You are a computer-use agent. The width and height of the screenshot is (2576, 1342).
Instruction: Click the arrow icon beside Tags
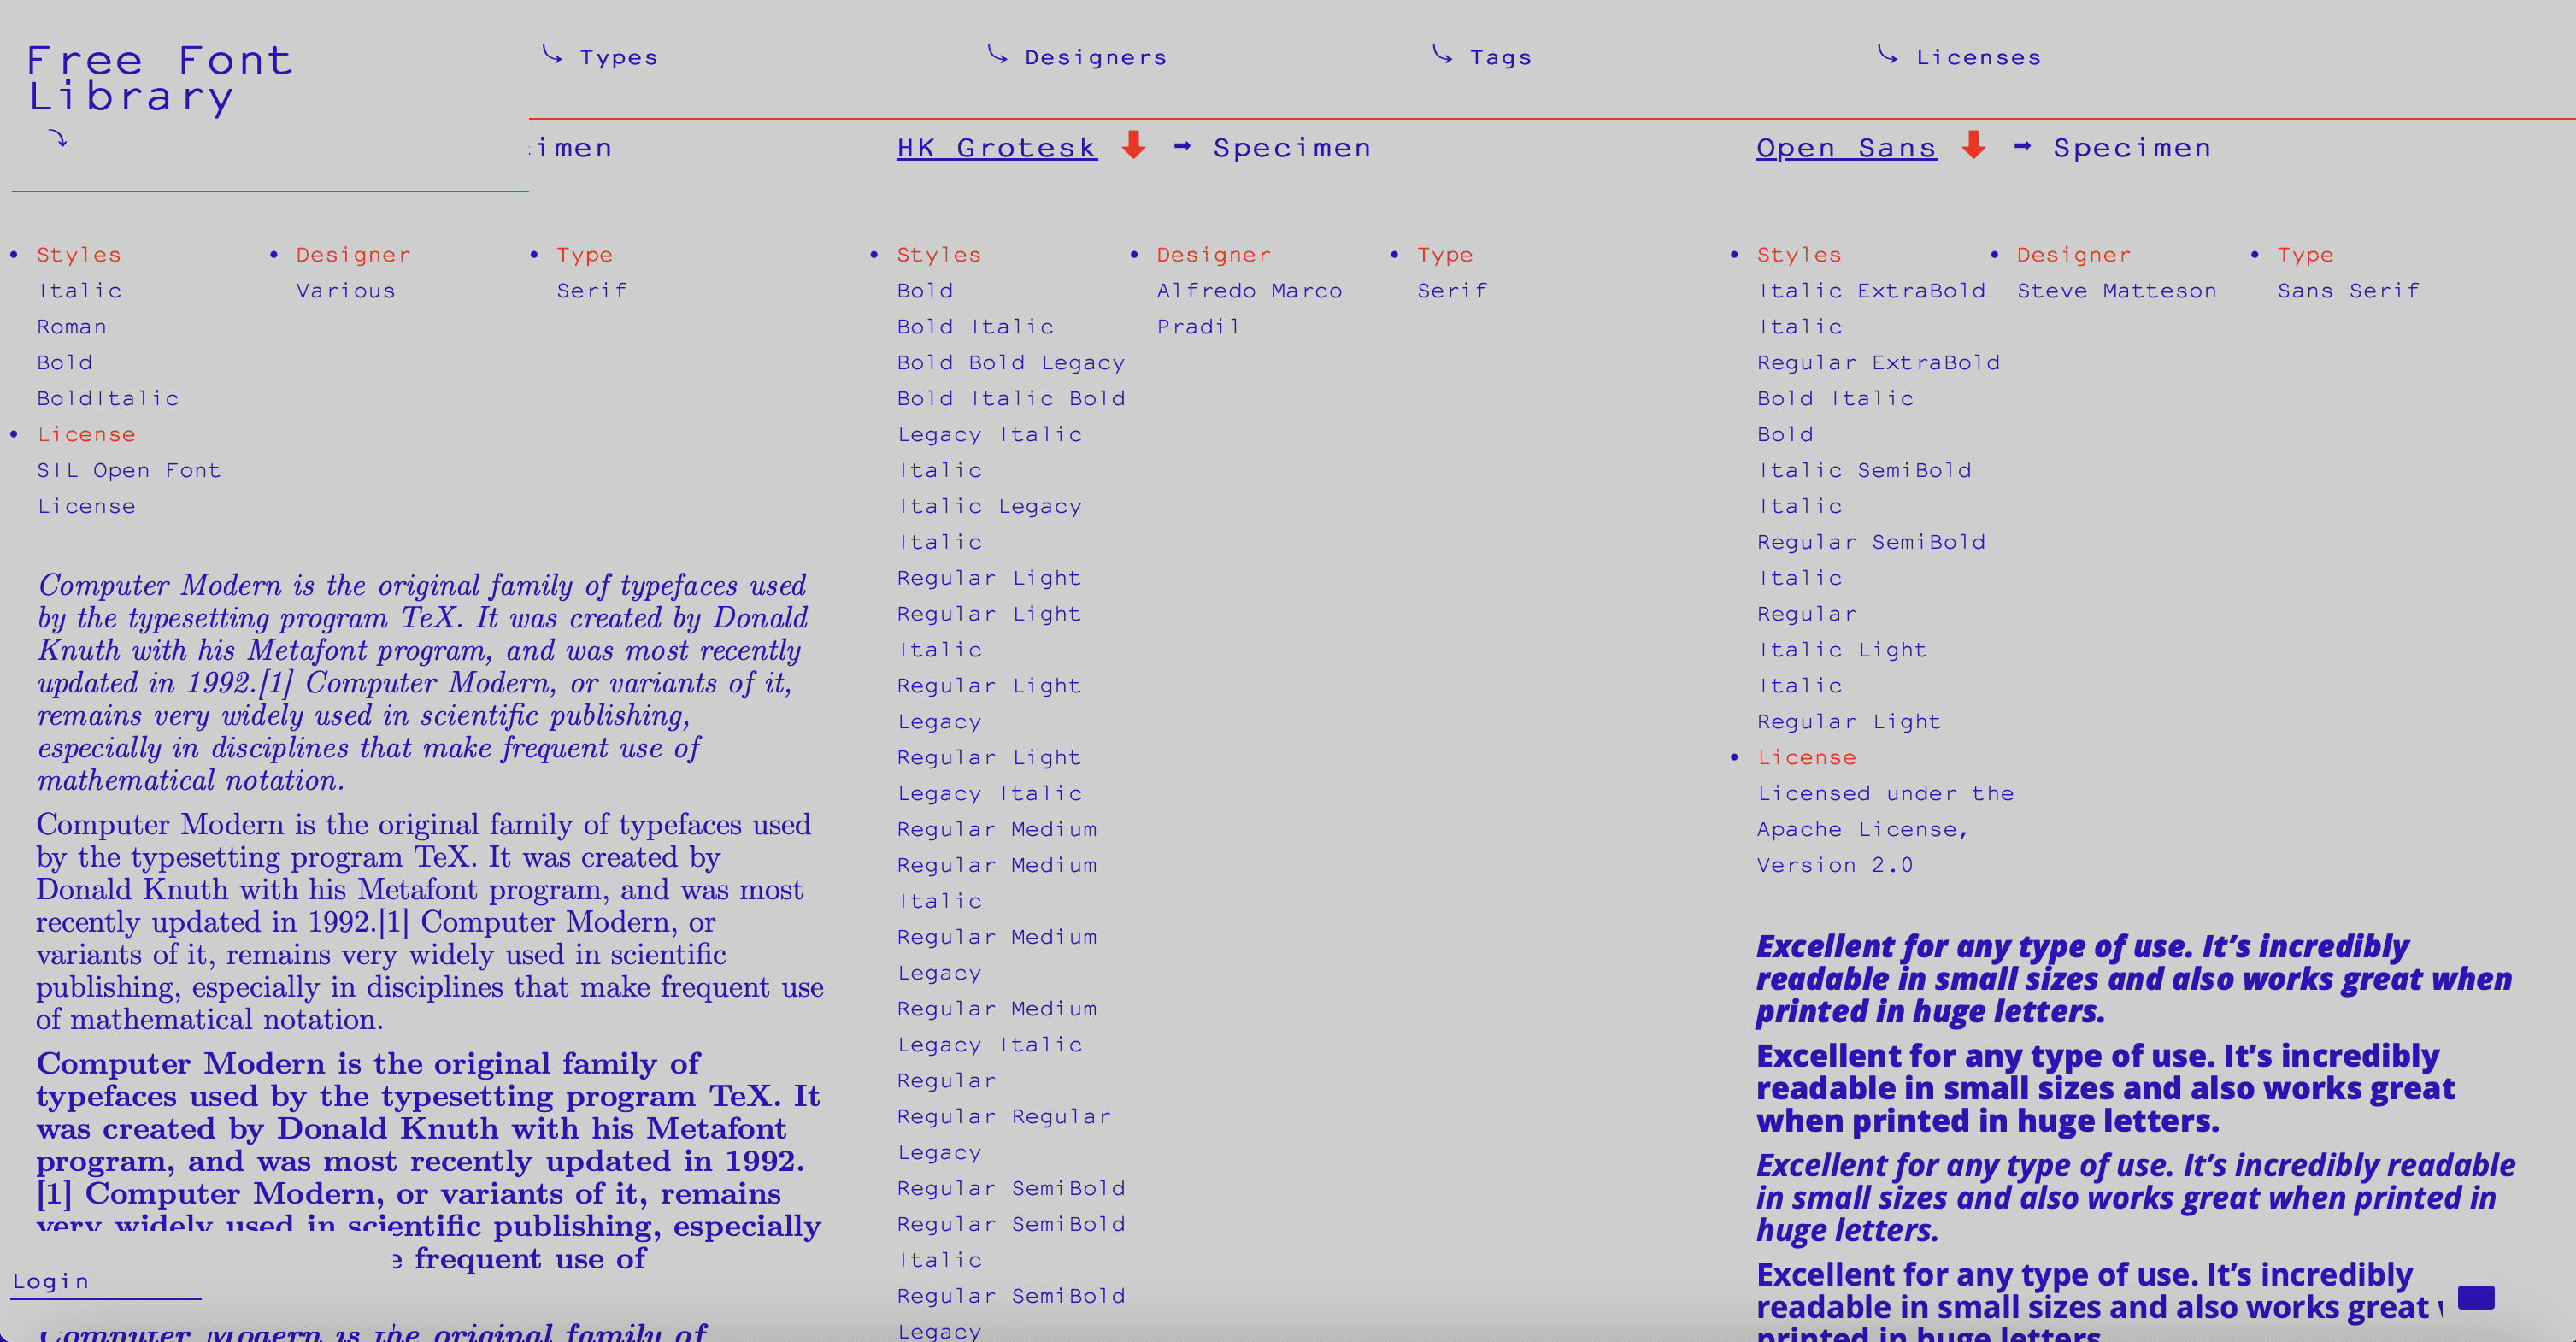click(1442, 54)
